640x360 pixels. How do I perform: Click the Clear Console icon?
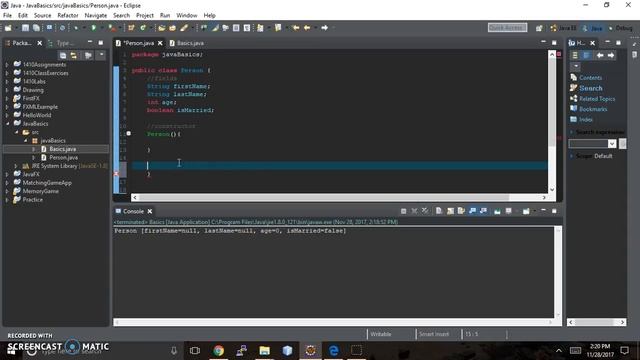(439, 211)
